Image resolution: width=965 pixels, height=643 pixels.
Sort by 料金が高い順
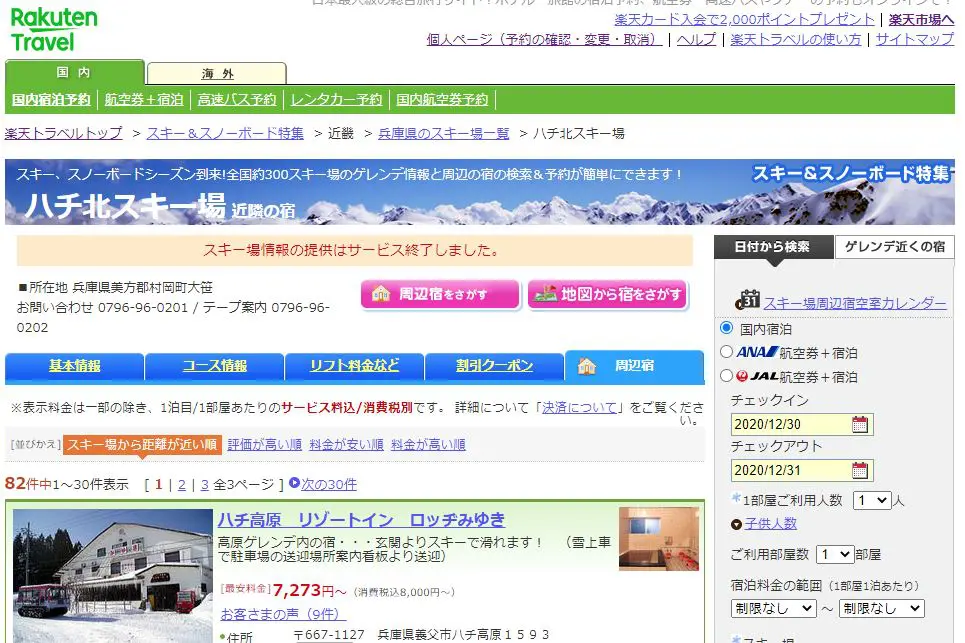[428, 444]
